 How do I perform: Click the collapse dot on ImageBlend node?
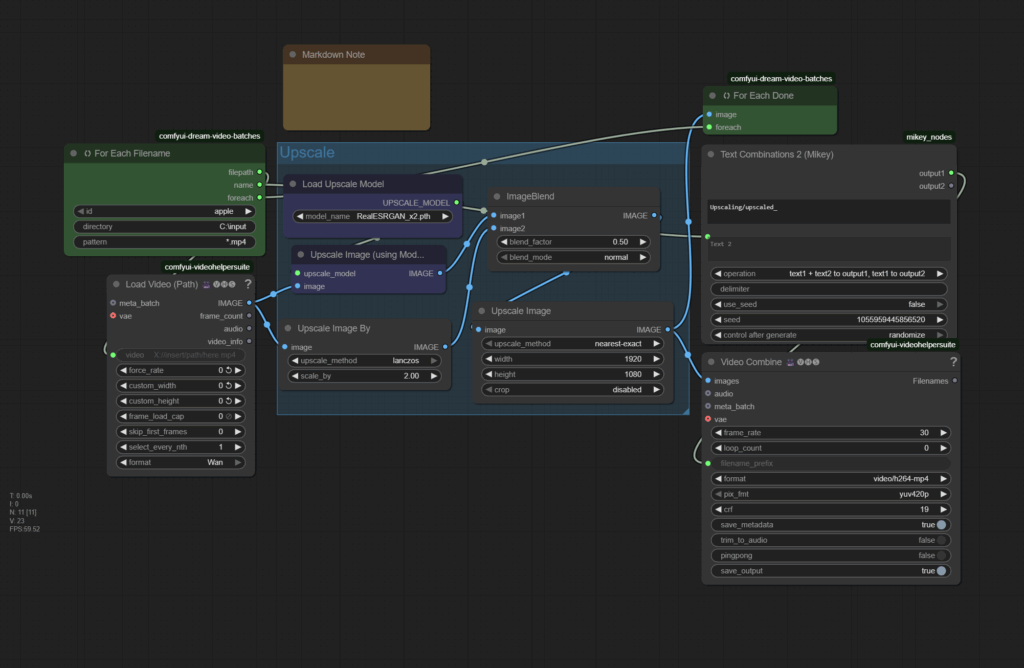pos(499,197)
